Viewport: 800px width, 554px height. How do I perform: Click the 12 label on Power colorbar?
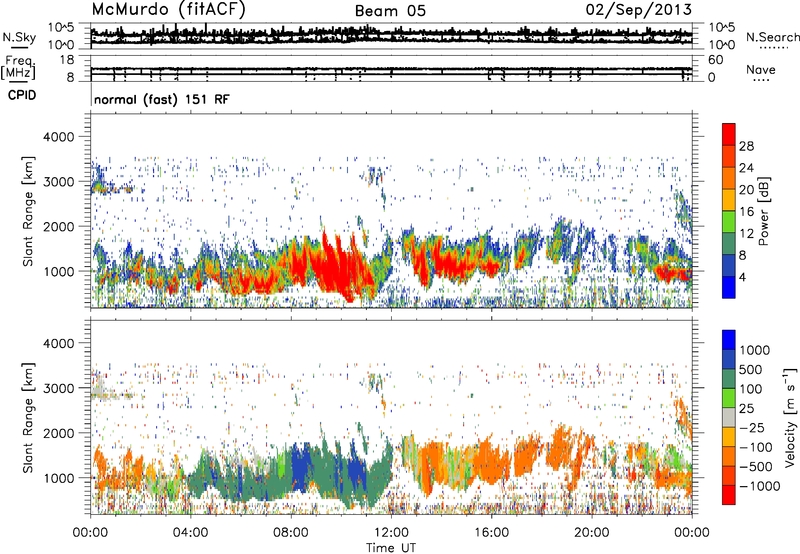(x=746, y=234)
